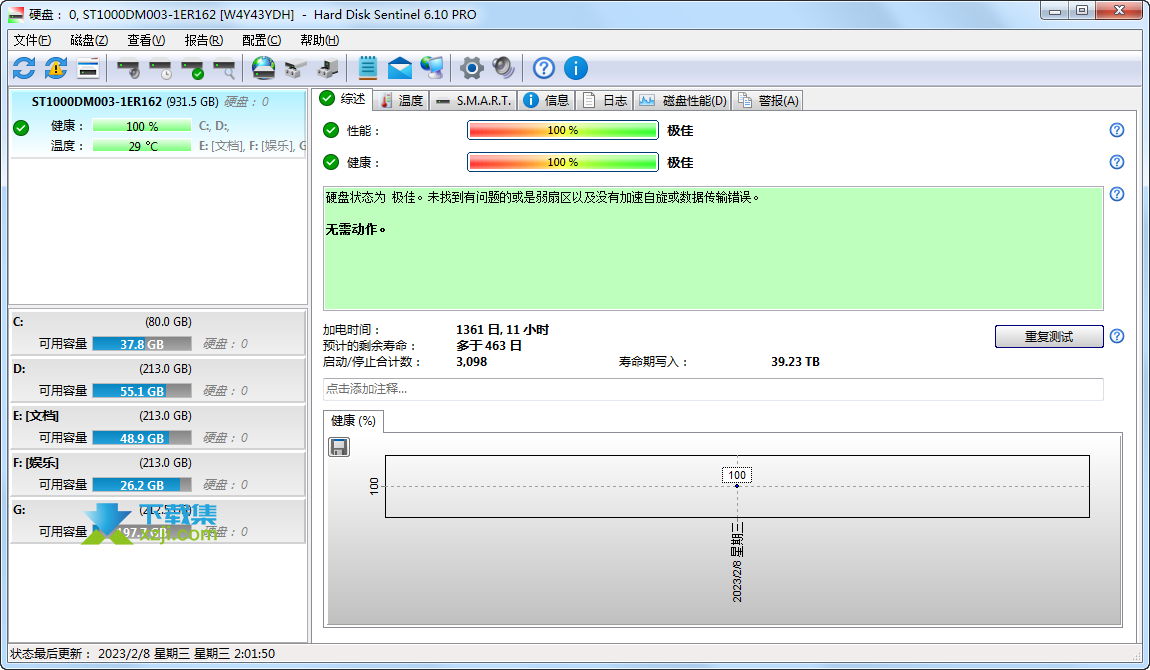Click the 性能 100 % gradient bar

tap(563, 130)
